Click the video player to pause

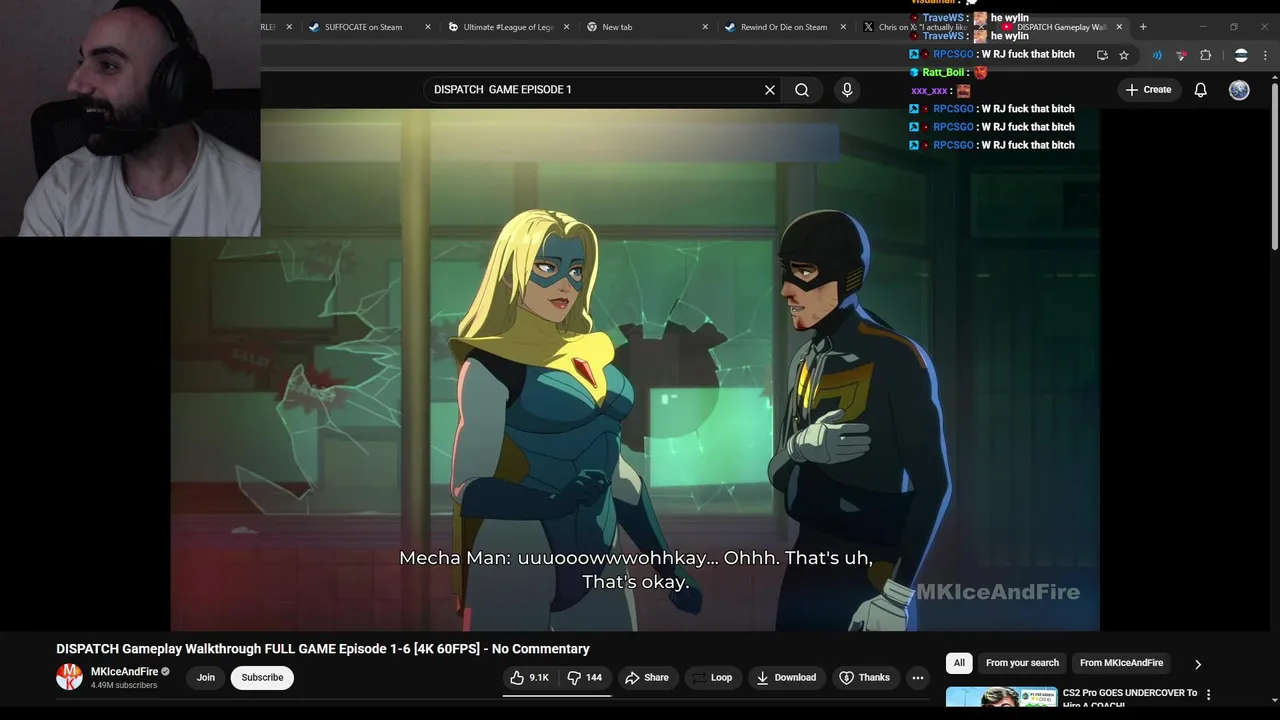(635, 370)
